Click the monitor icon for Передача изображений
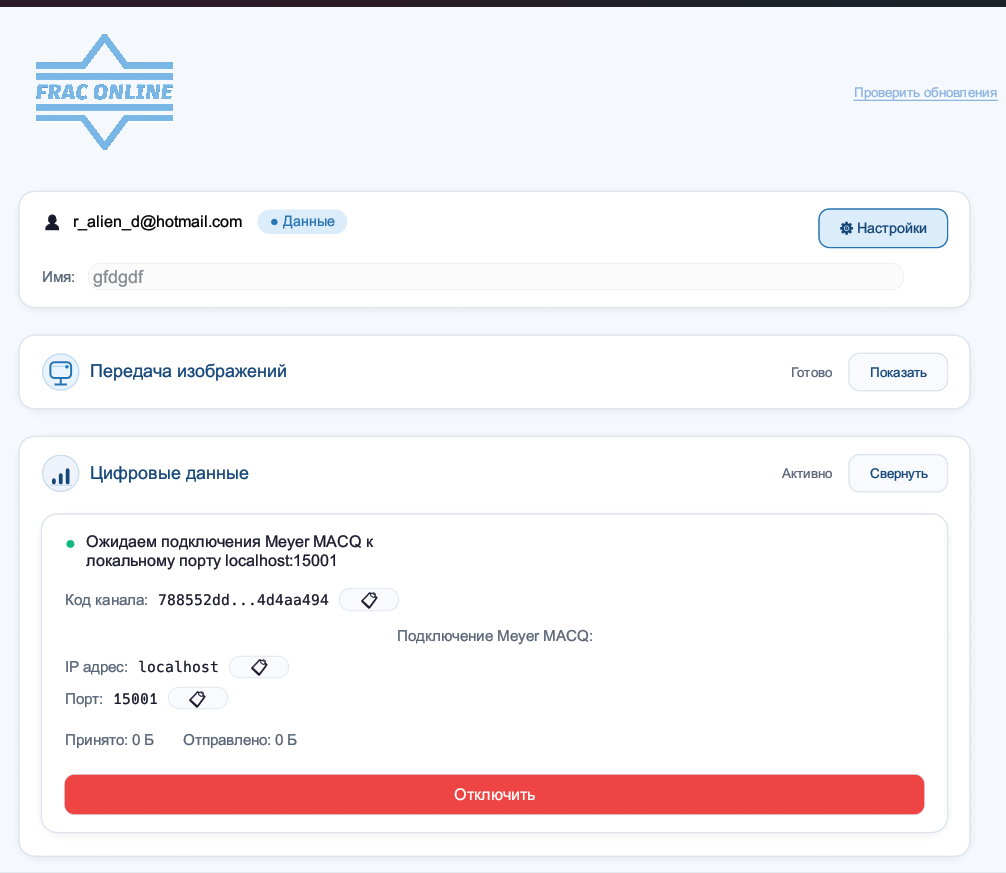Image resolution: width=1006 pixels, height=873 pixels. point(60,372)
